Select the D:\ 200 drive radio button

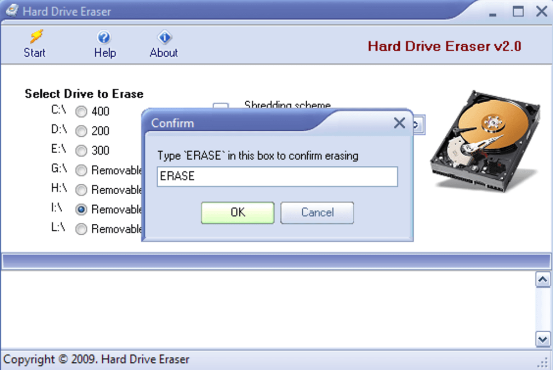[81, 131]
